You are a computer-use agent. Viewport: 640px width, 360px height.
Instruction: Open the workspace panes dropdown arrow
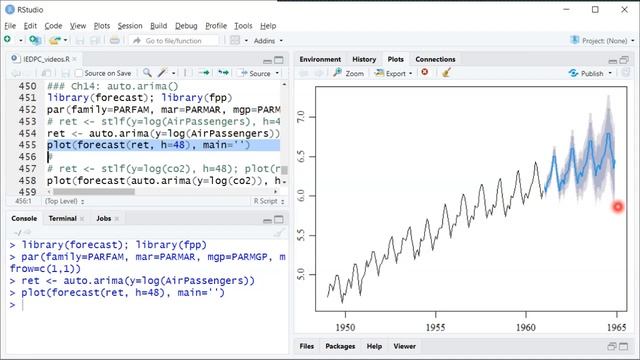pos(246,41)
